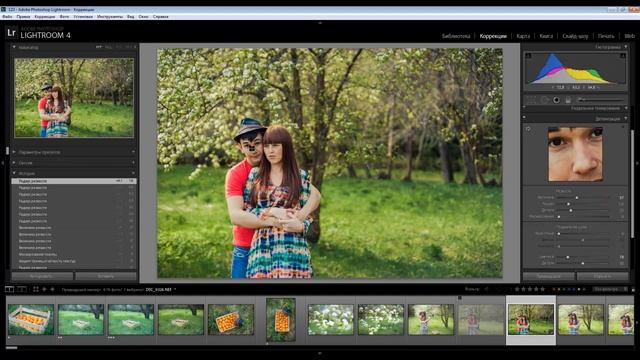Set navigator zoom to FIT
The height and width of the screenshot is (360, 640).
(x=99, y=47)
